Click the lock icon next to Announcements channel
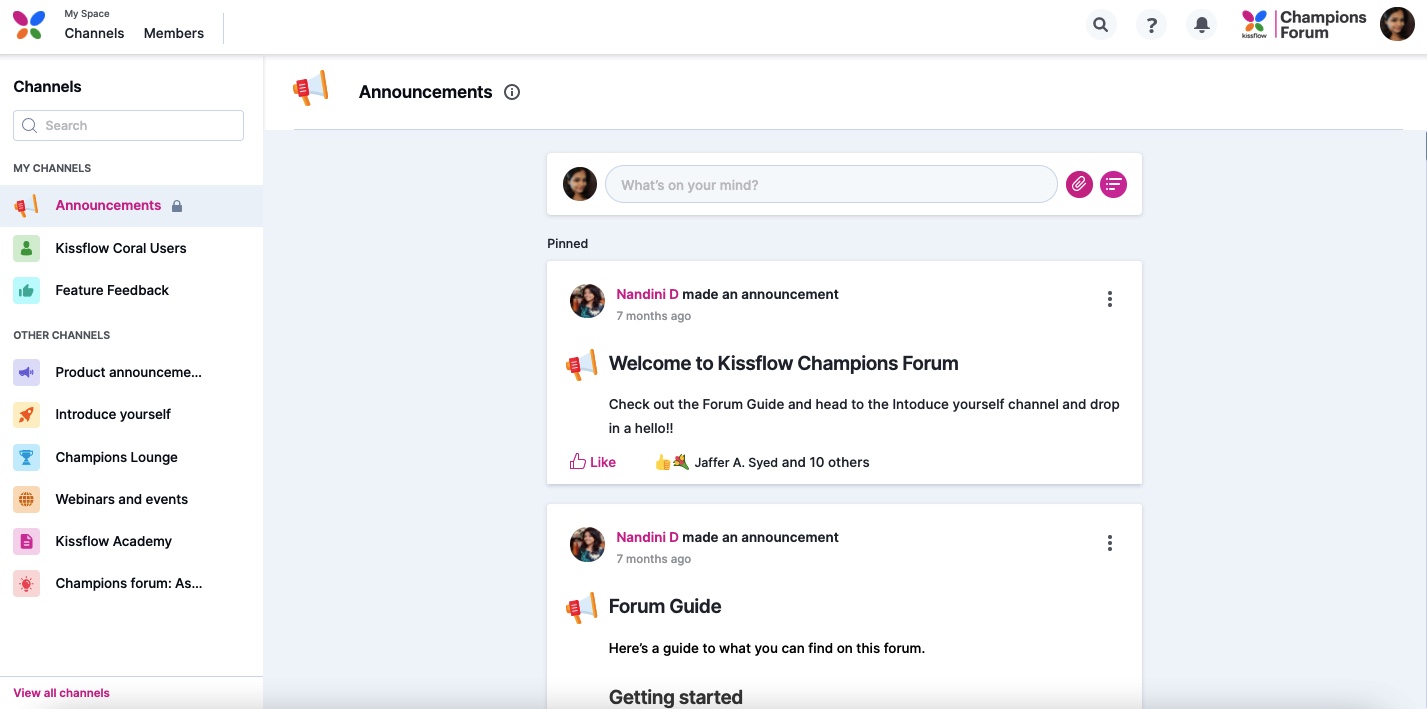Viewport: 1427px width, 709px height. pos(177,206)
